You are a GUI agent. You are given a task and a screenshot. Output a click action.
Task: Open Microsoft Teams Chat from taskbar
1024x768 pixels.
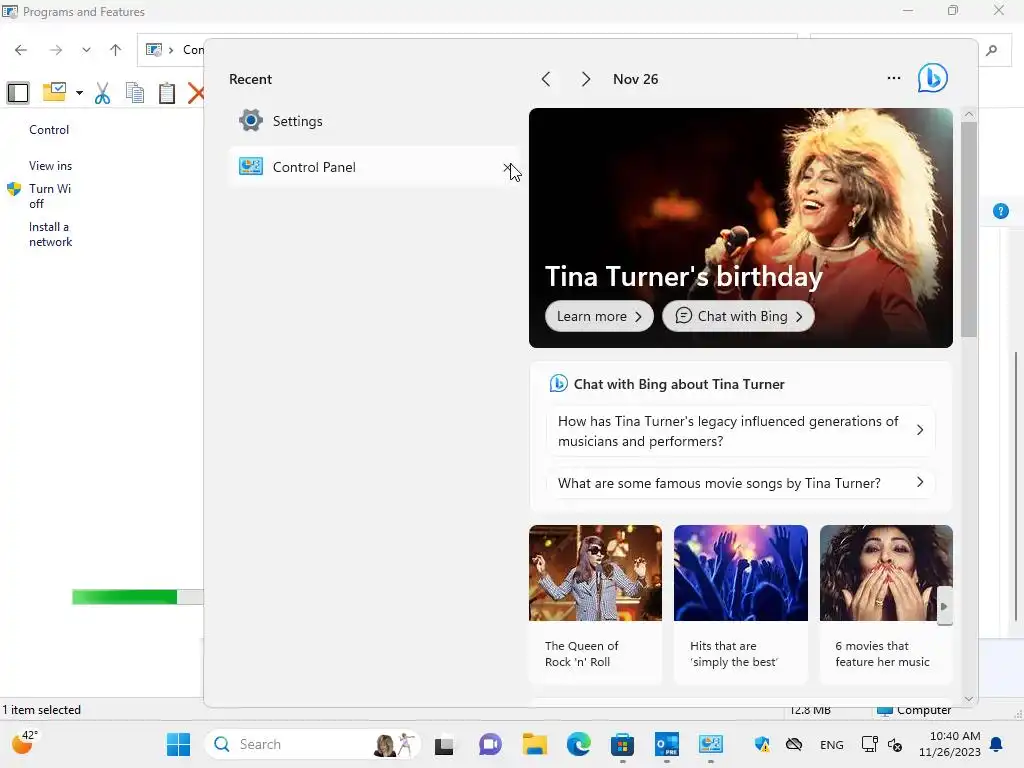point(490,744)
